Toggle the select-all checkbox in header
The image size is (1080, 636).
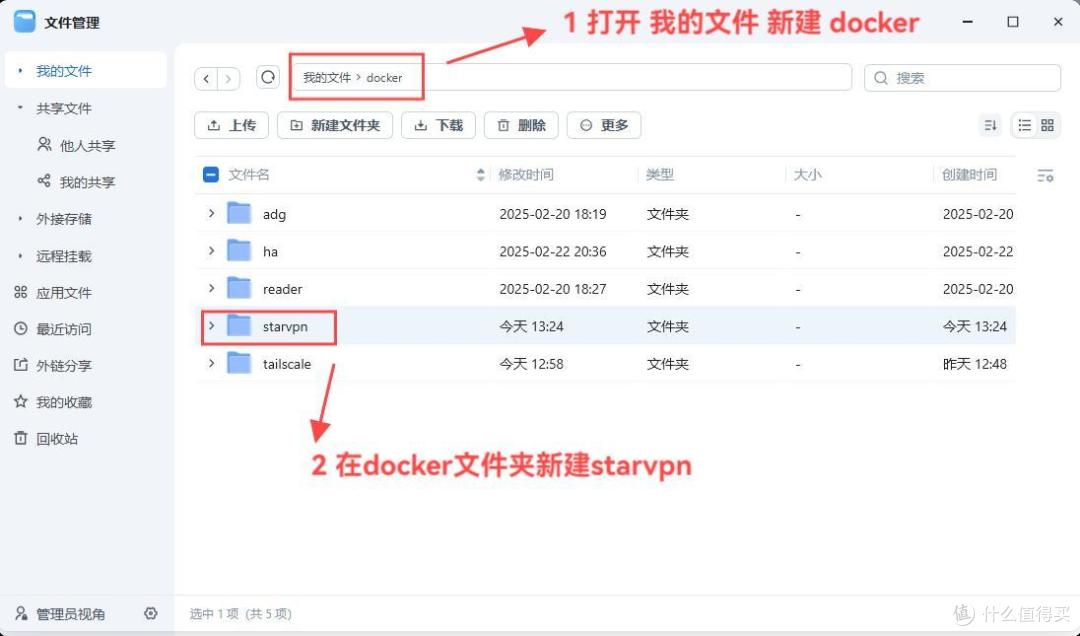[x=211, y=174]
